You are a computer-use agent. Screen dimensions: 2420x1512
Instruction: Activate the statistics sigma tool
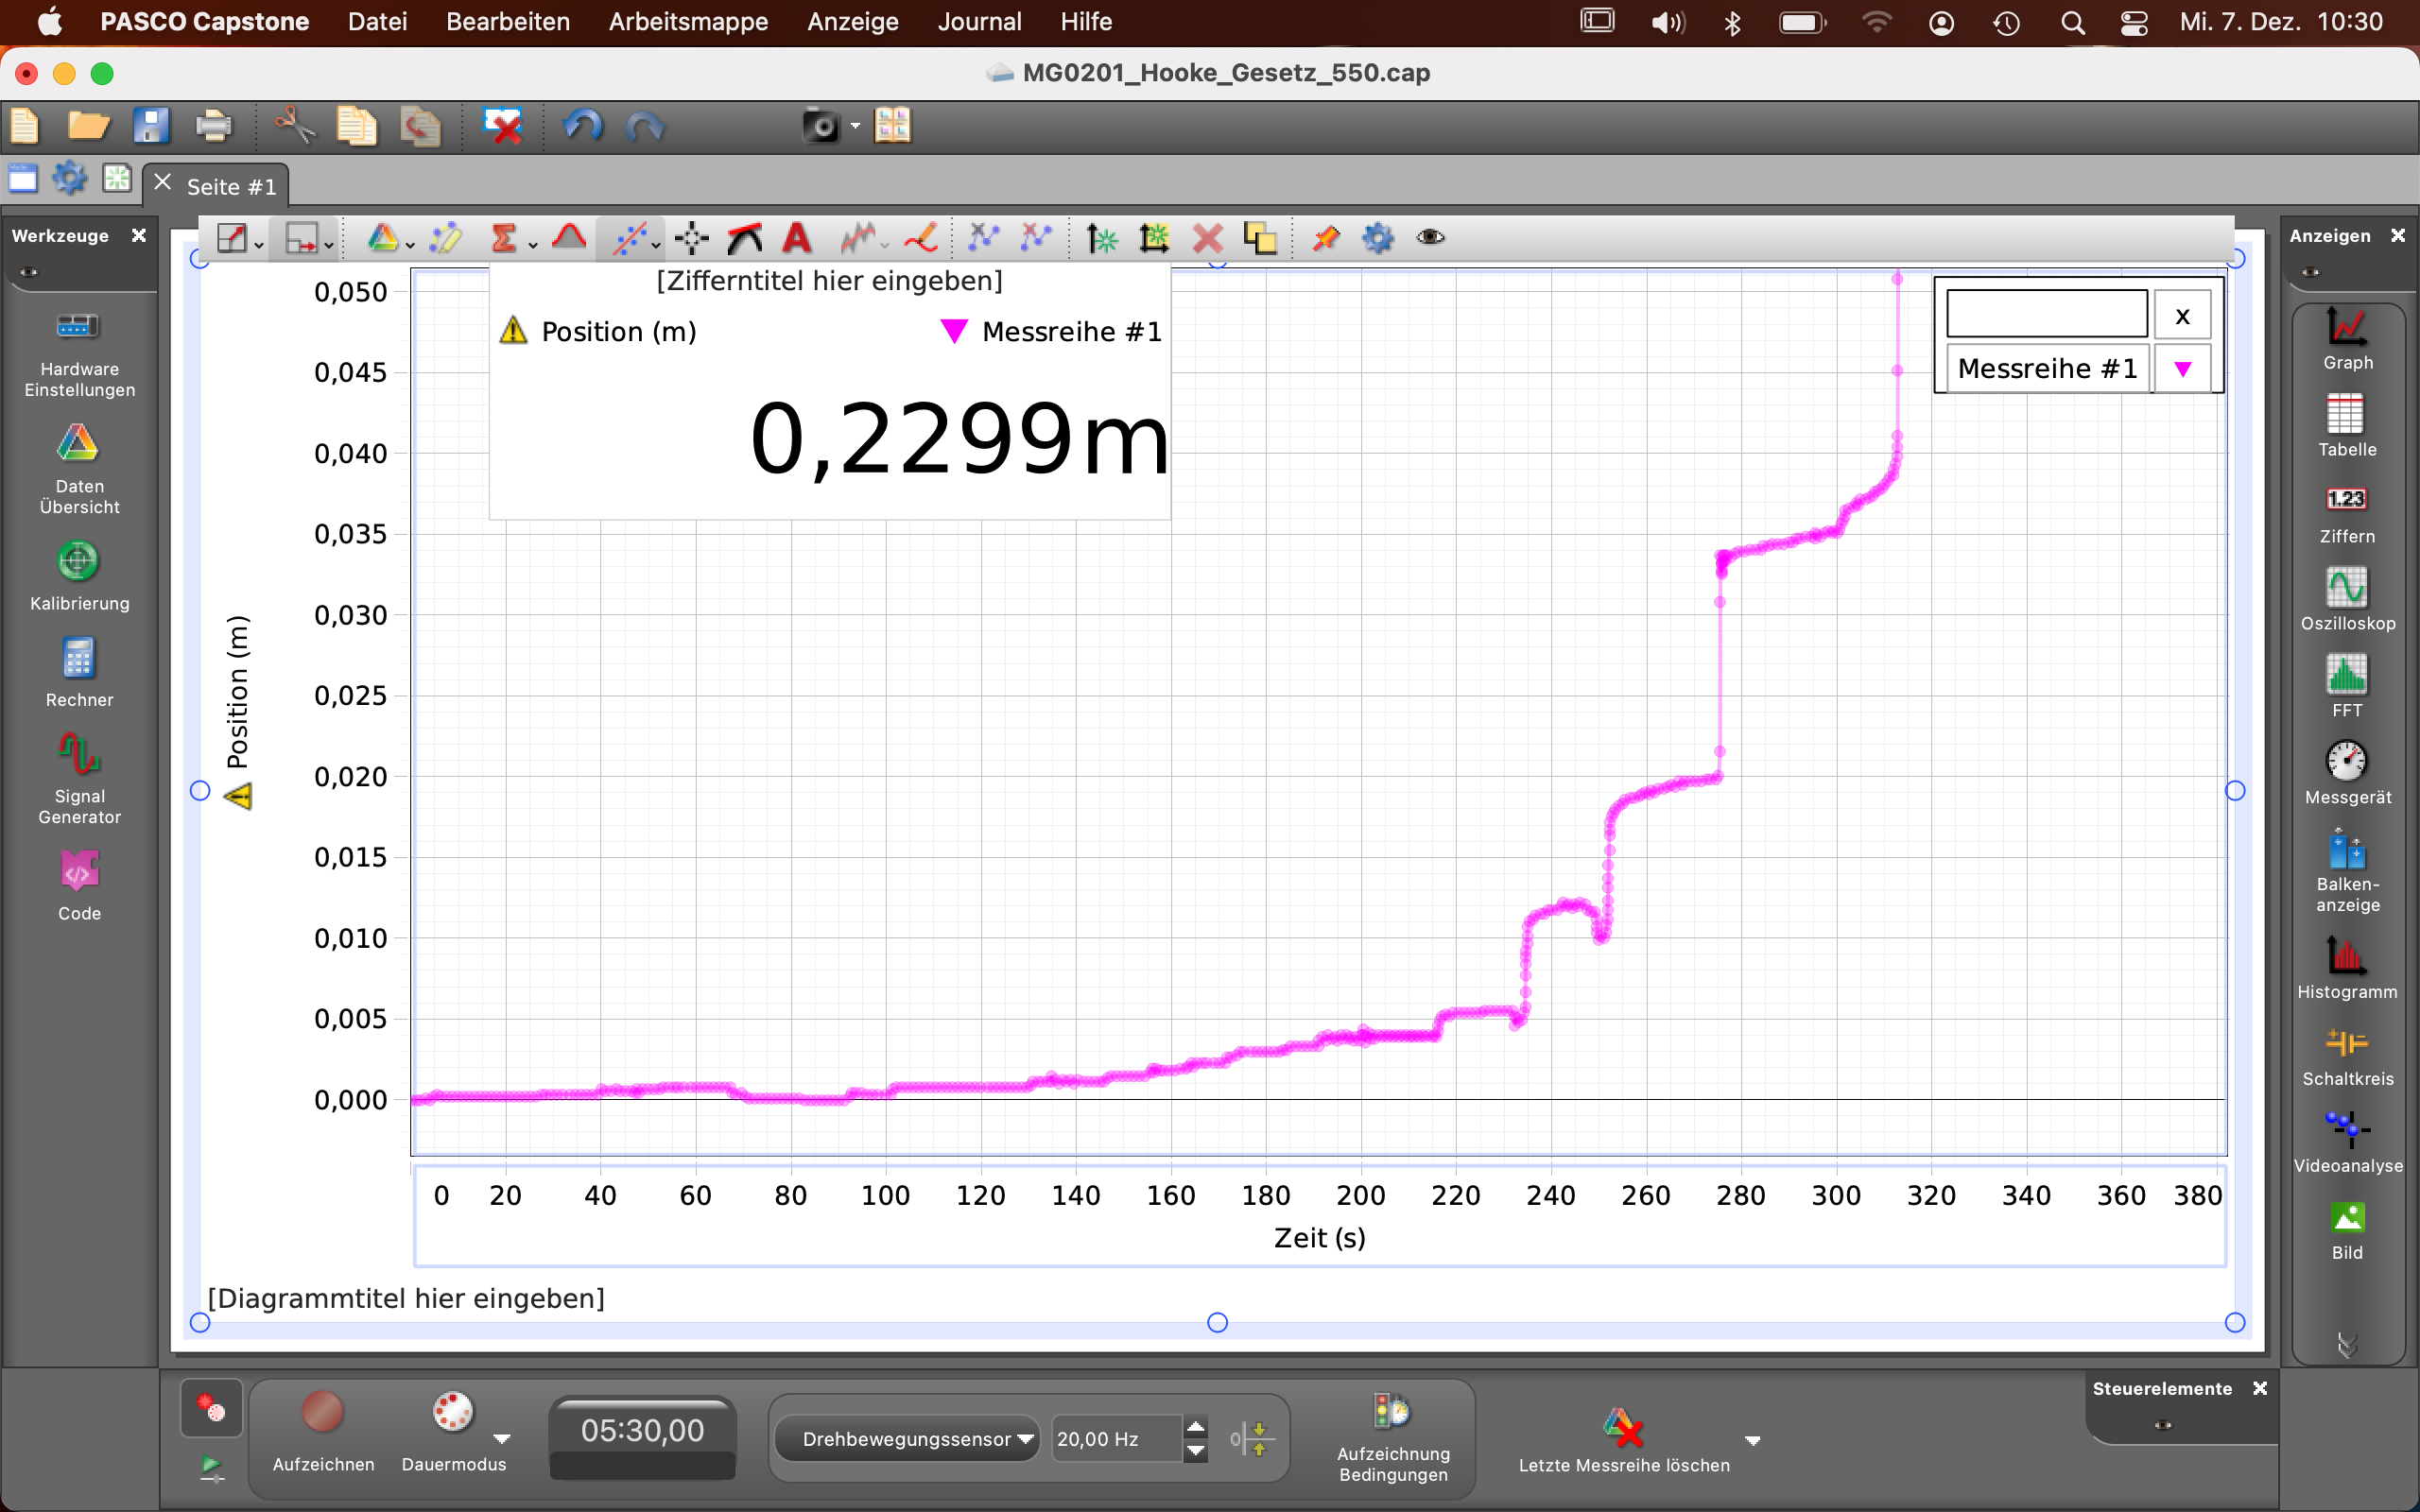(x=504, y=238)
